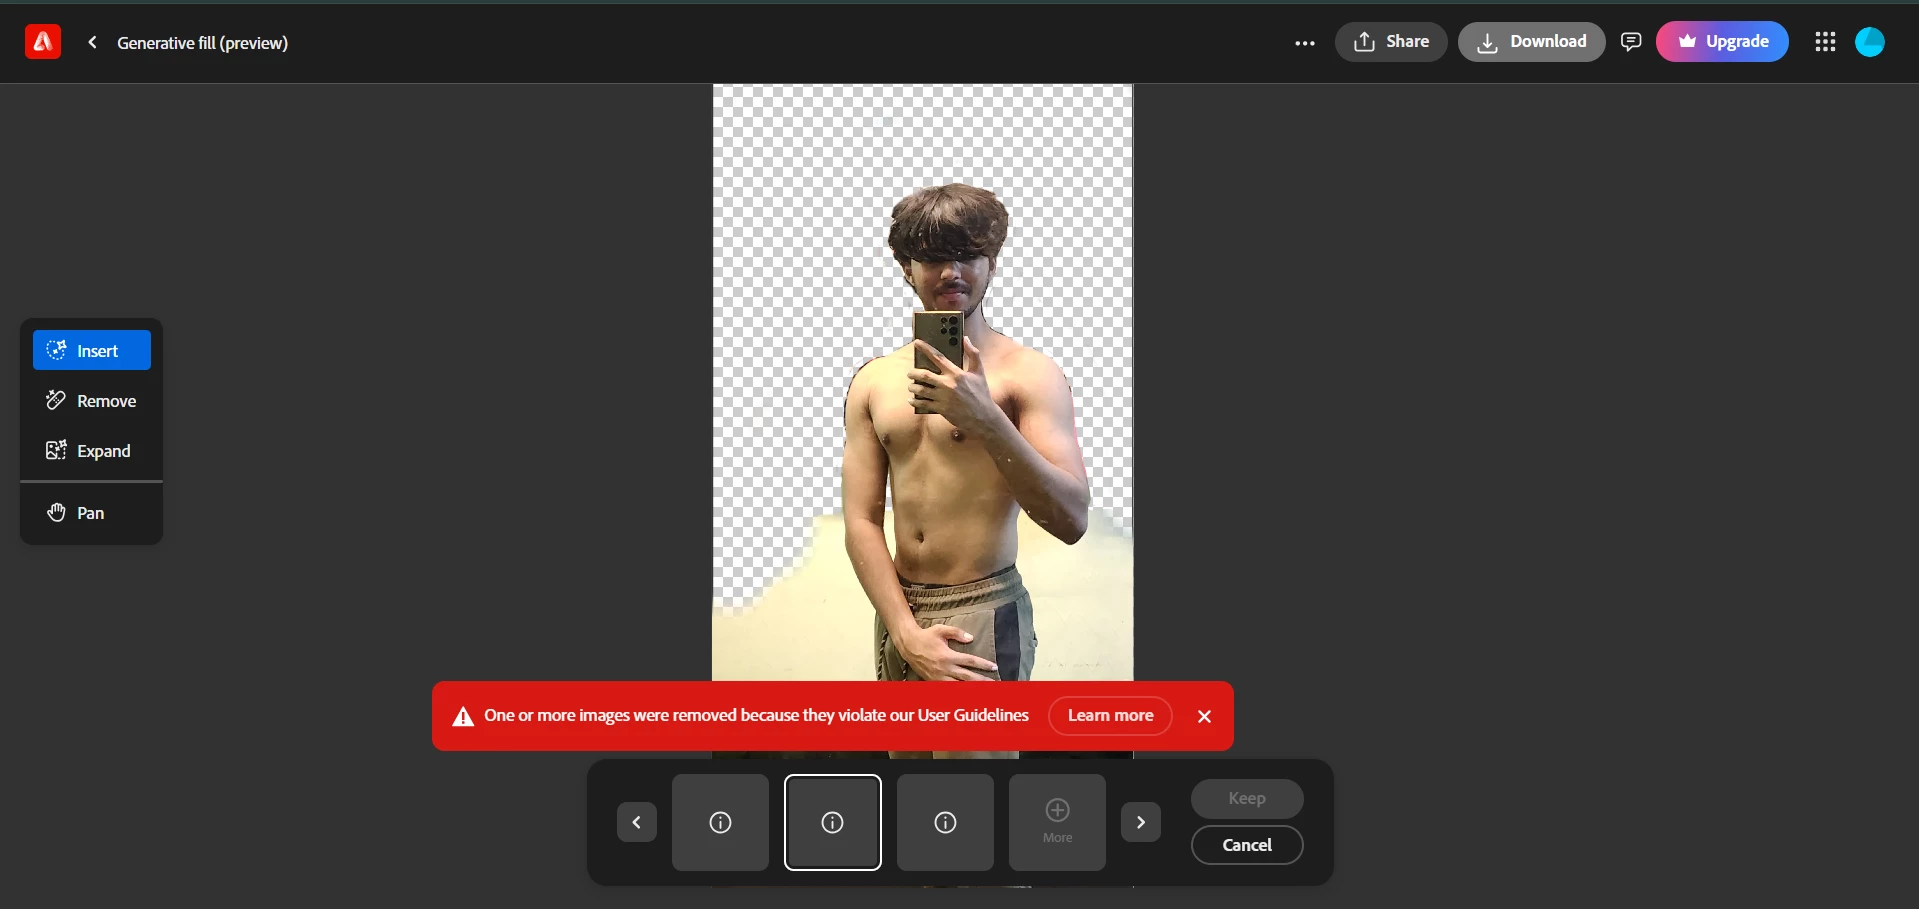Select the Remove tool

point(92,401)
